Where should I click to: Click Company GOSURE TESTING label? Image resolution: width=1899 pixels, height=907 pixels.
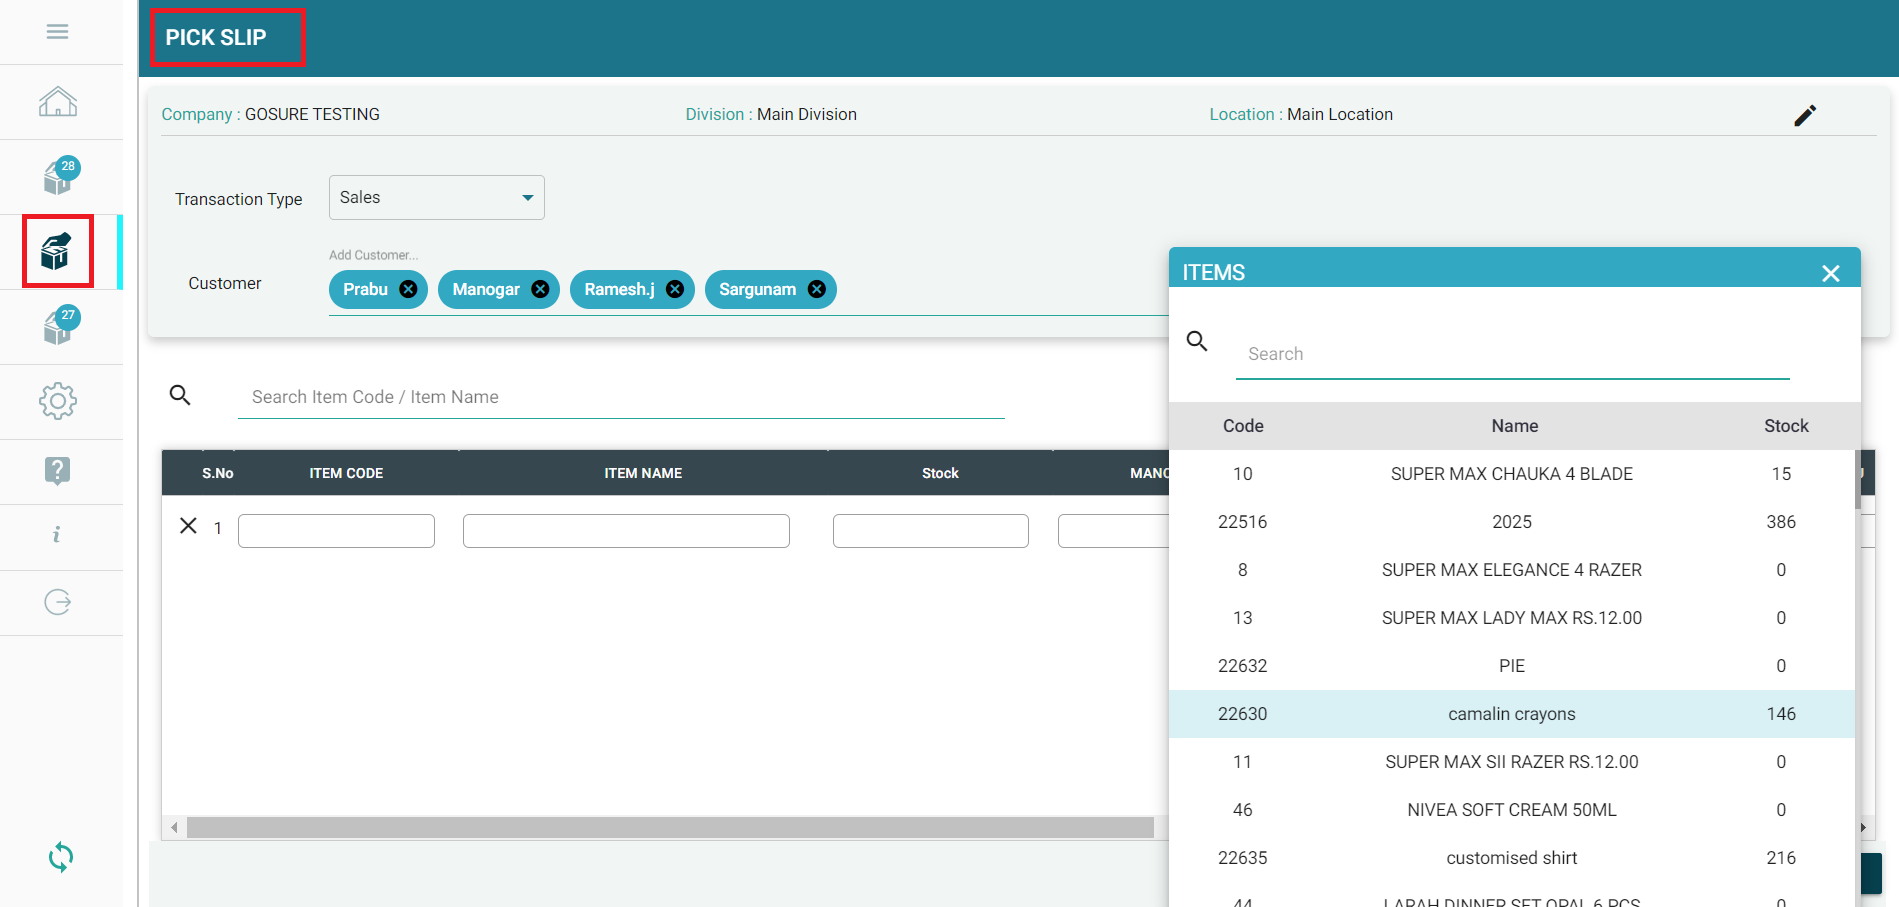(x=271, y=115)
